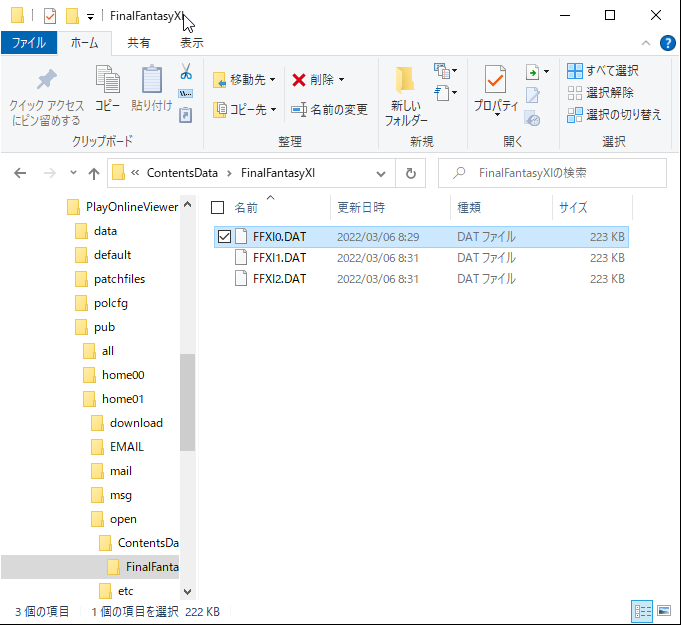The height and width of the screenshot is (625, 681).
Task: Select FFXI1.DAT file
Action: pyautogui.click(x=421, y=258)
